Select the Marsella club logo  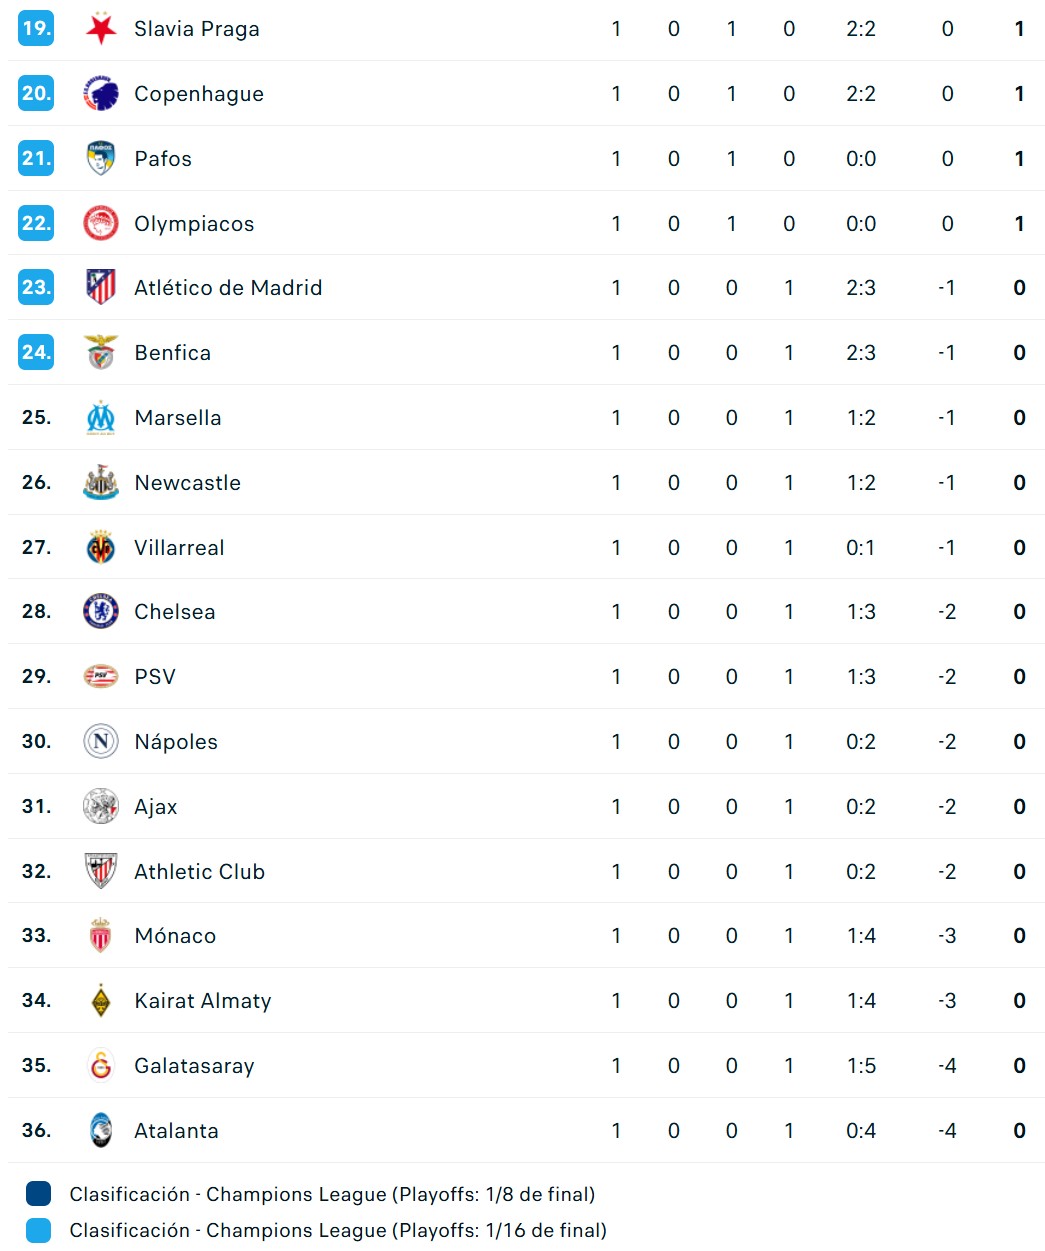(100, 418)
